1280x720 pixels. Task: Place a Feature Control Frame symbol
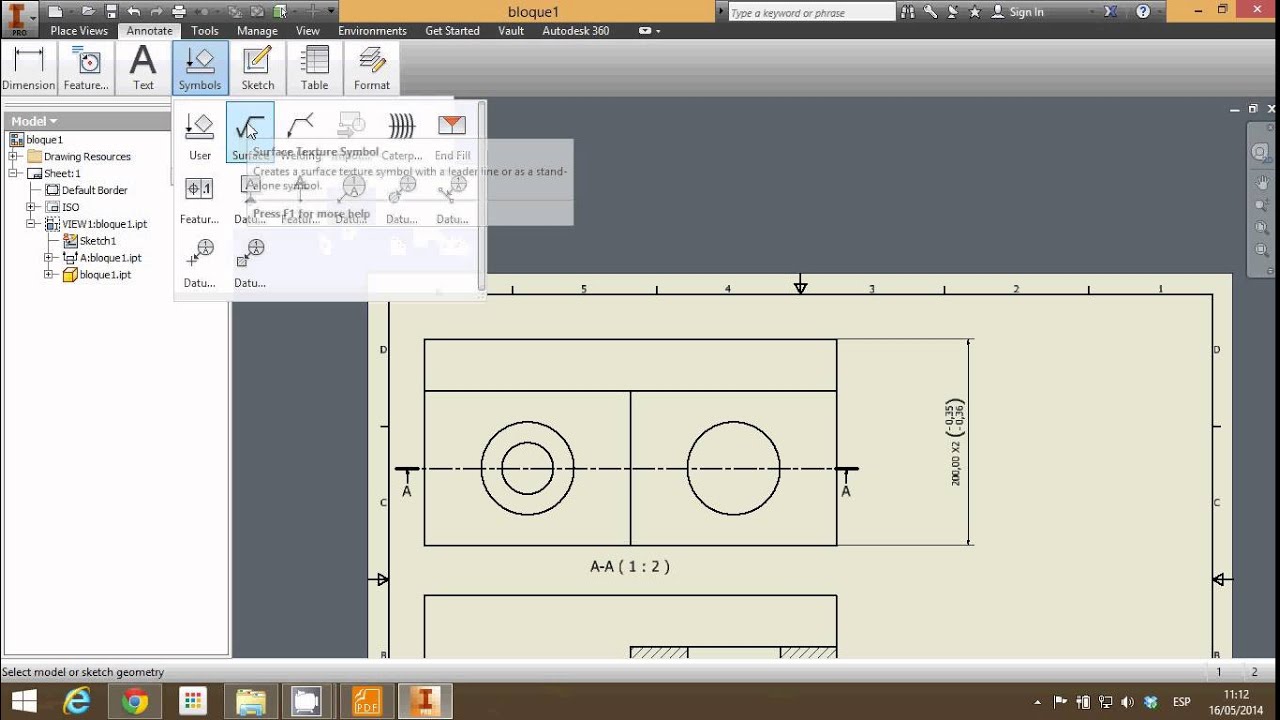pos(200,197)
